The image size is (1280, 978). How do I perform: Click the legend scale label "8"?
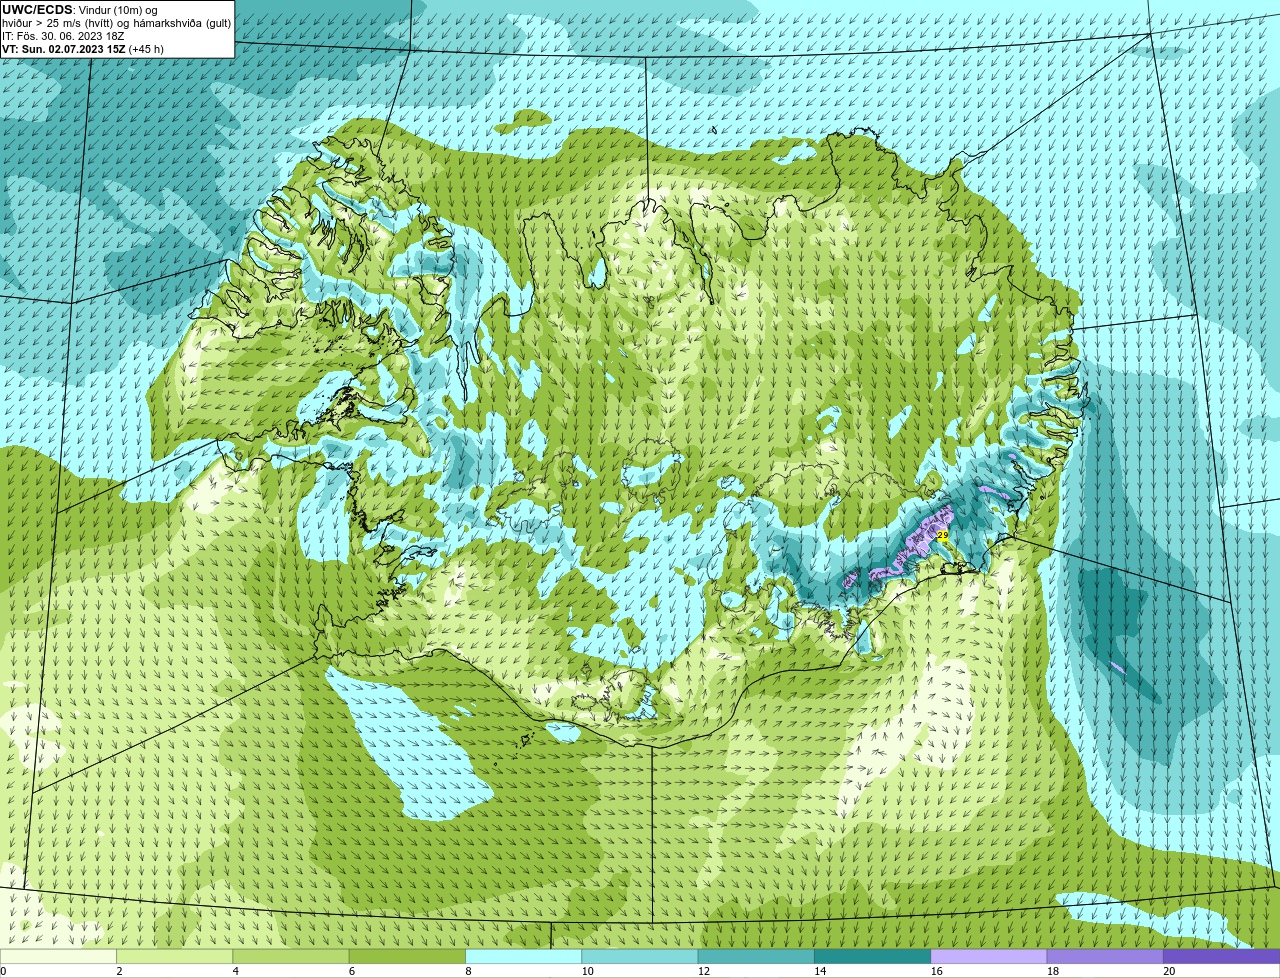coord(468,971)
